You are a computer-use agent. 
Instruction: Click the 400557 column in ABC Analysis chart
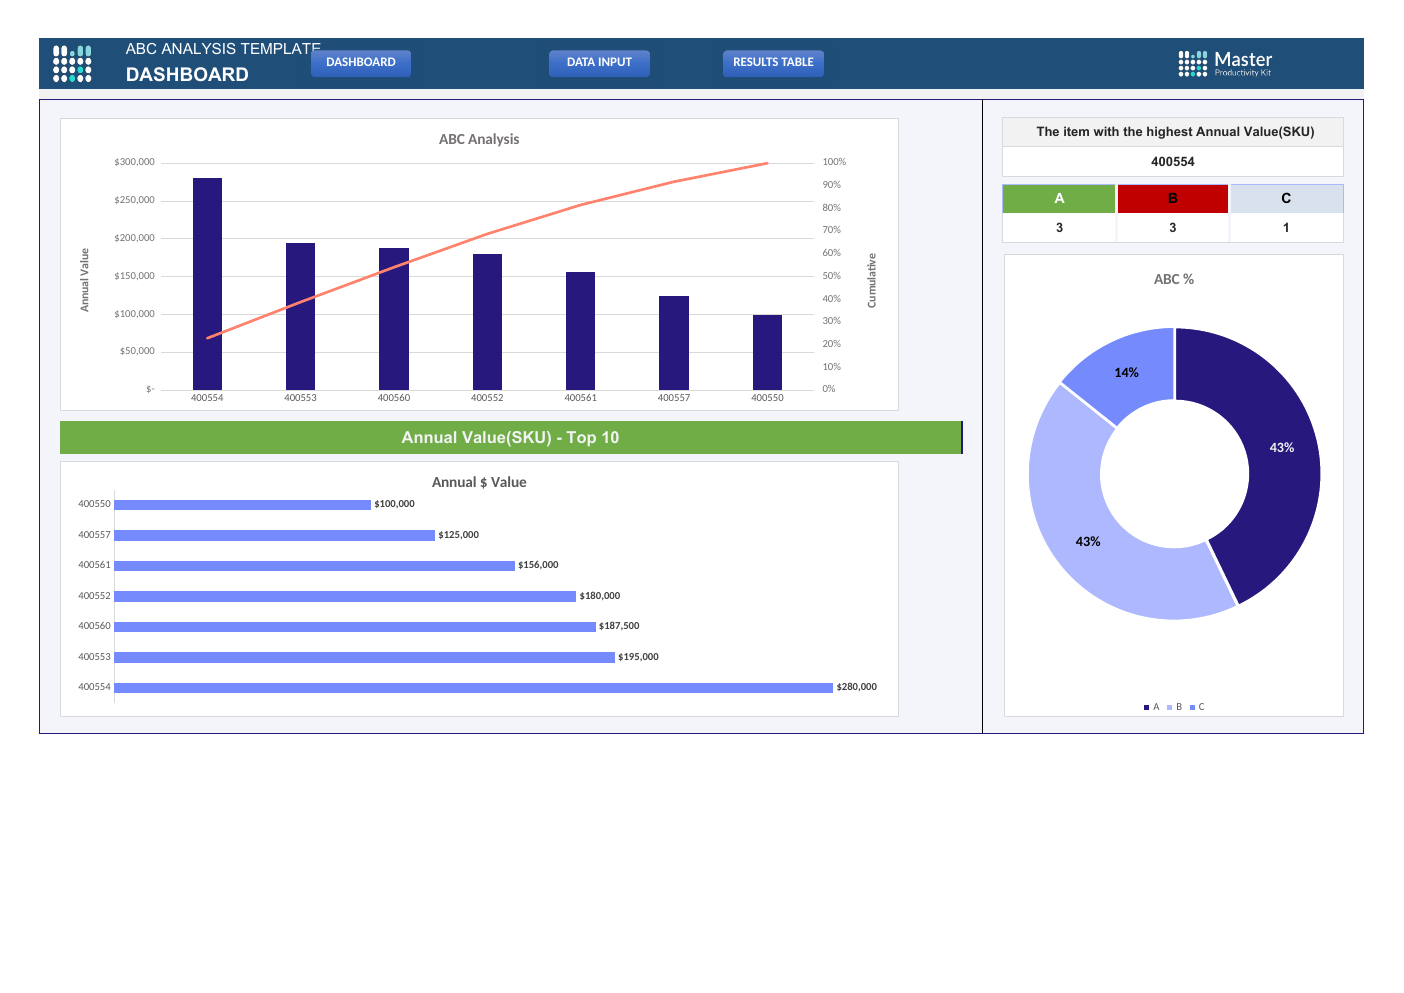coord(674,343)
